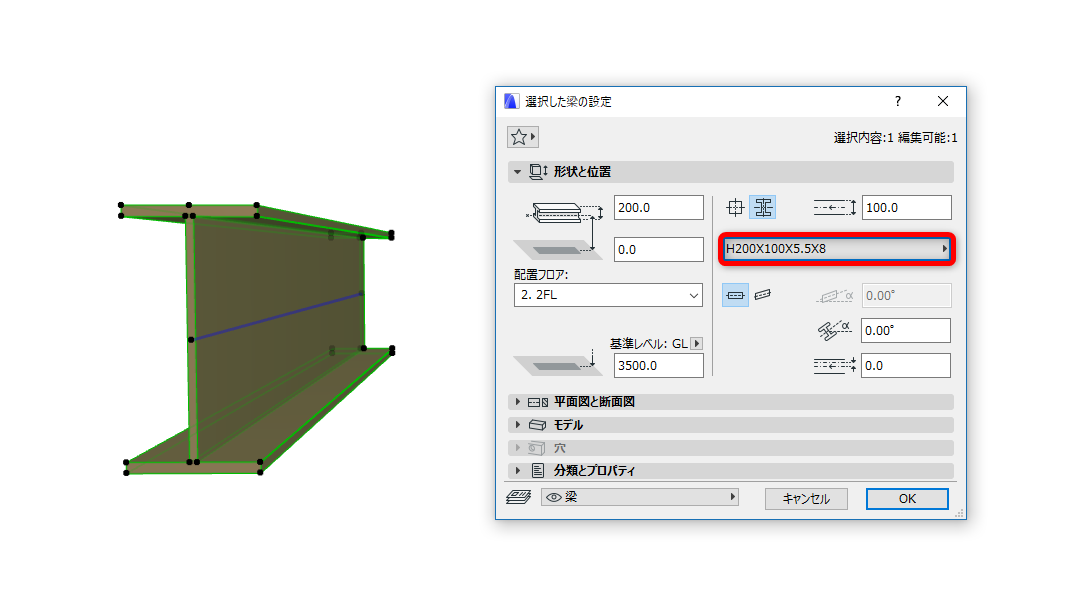Expand the 分類とプロパティ section
This screenshot has width=1065, height=600.
(x=518, y=470)
